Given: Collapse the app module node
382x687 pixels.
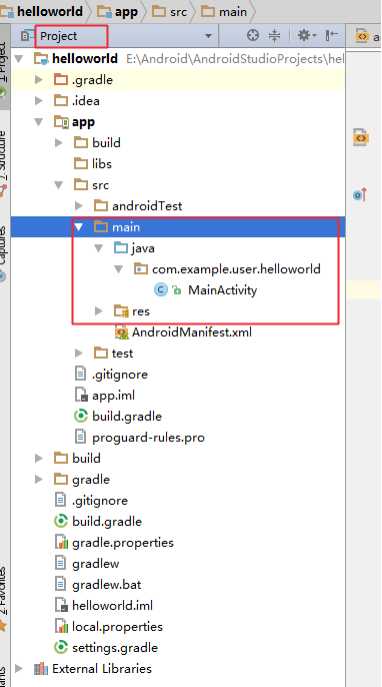Looking at the screenshot, I should pyautogui.click(x=39, y=122).
